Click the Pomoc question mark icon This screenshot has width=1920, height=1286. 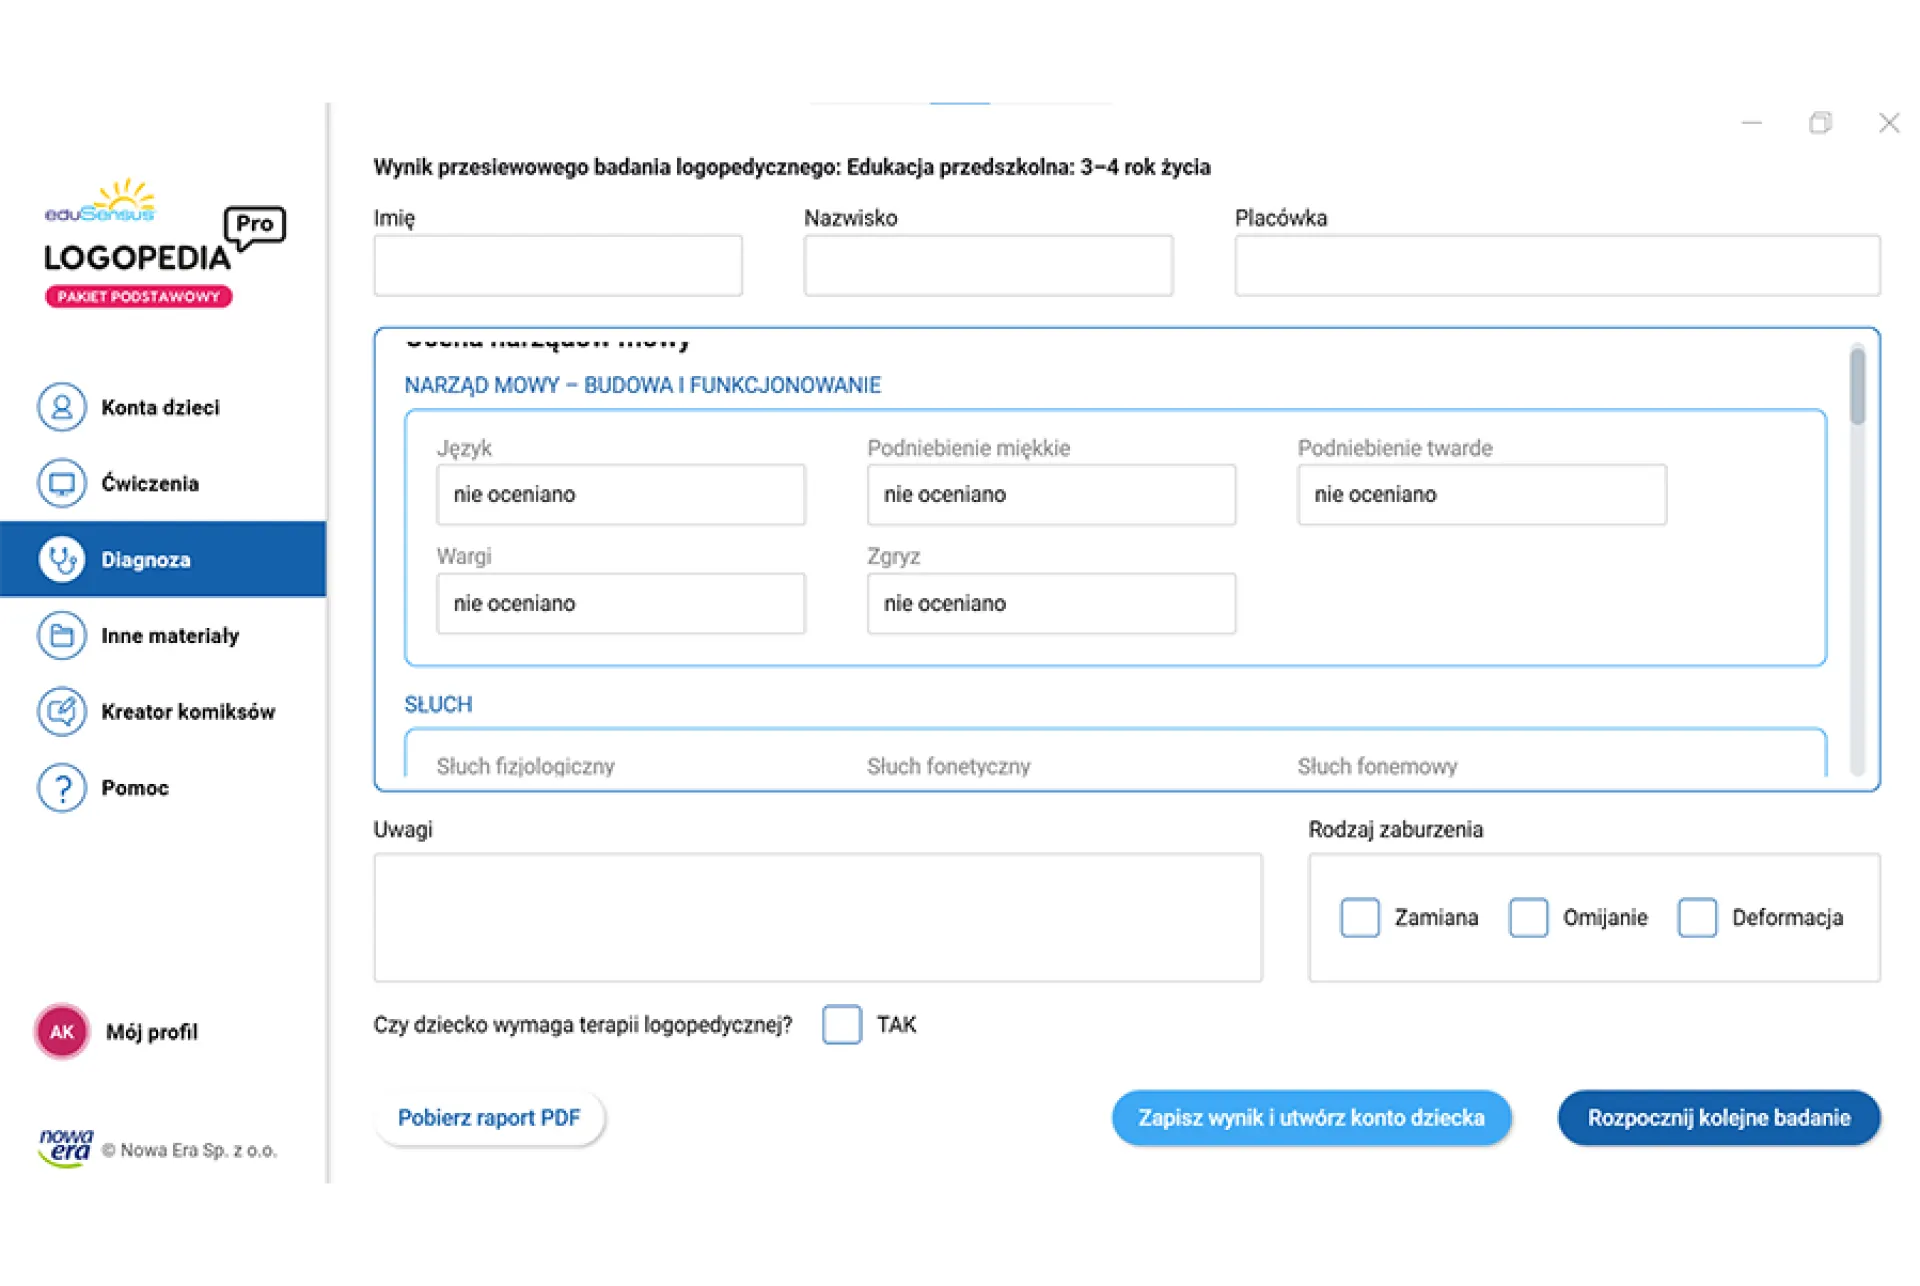coord(62,788)
